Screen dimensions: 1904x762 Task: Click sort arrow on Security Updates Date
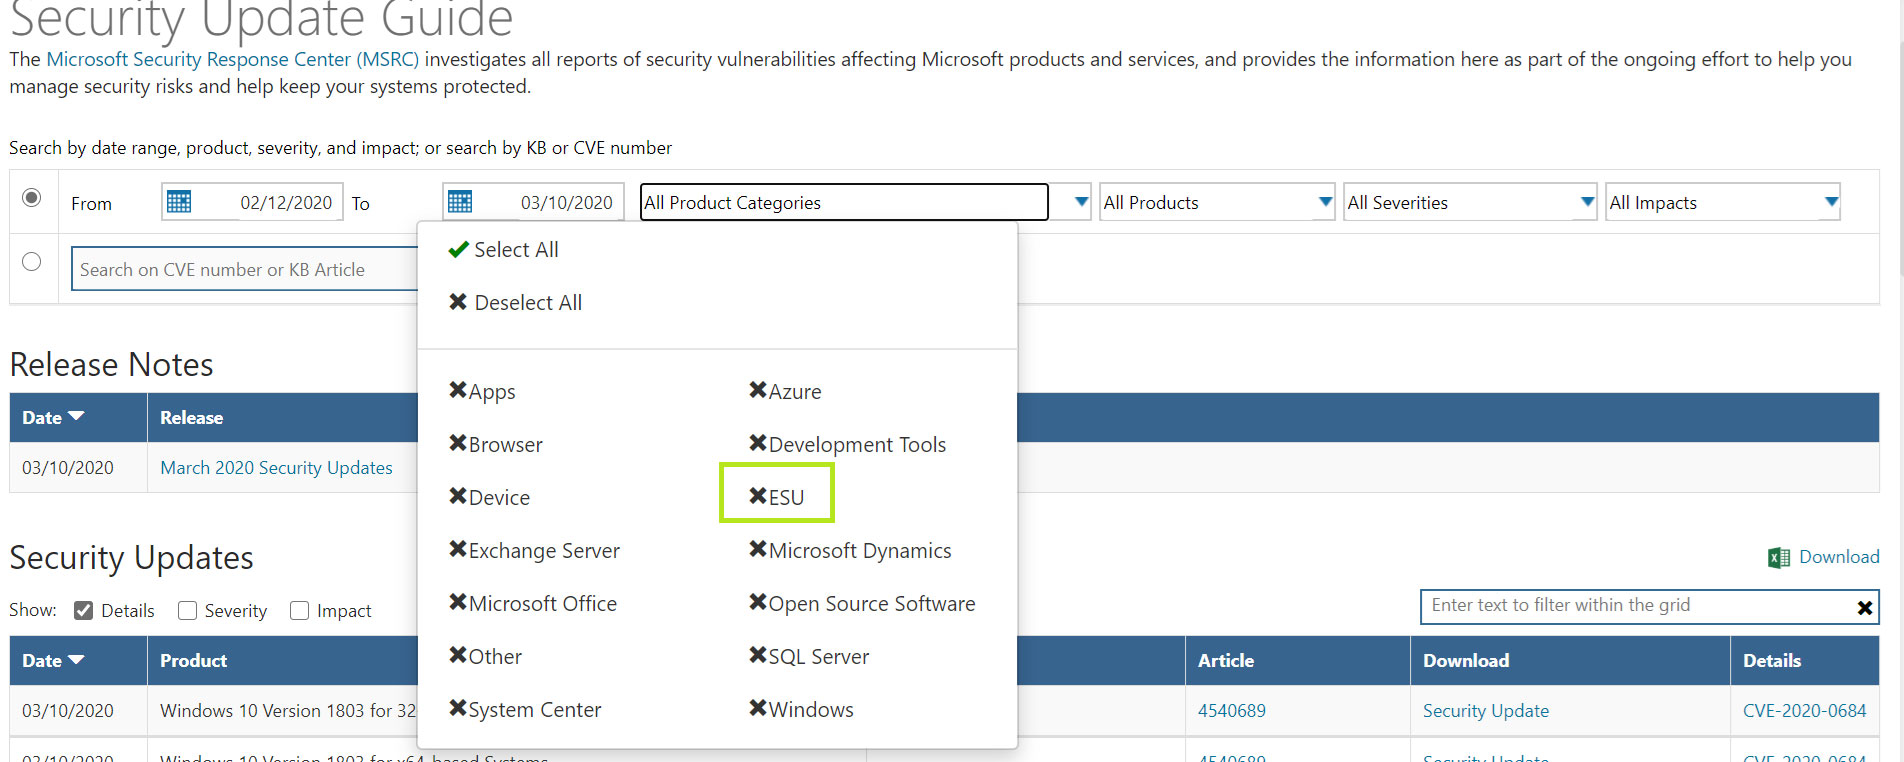pos(77,660)
